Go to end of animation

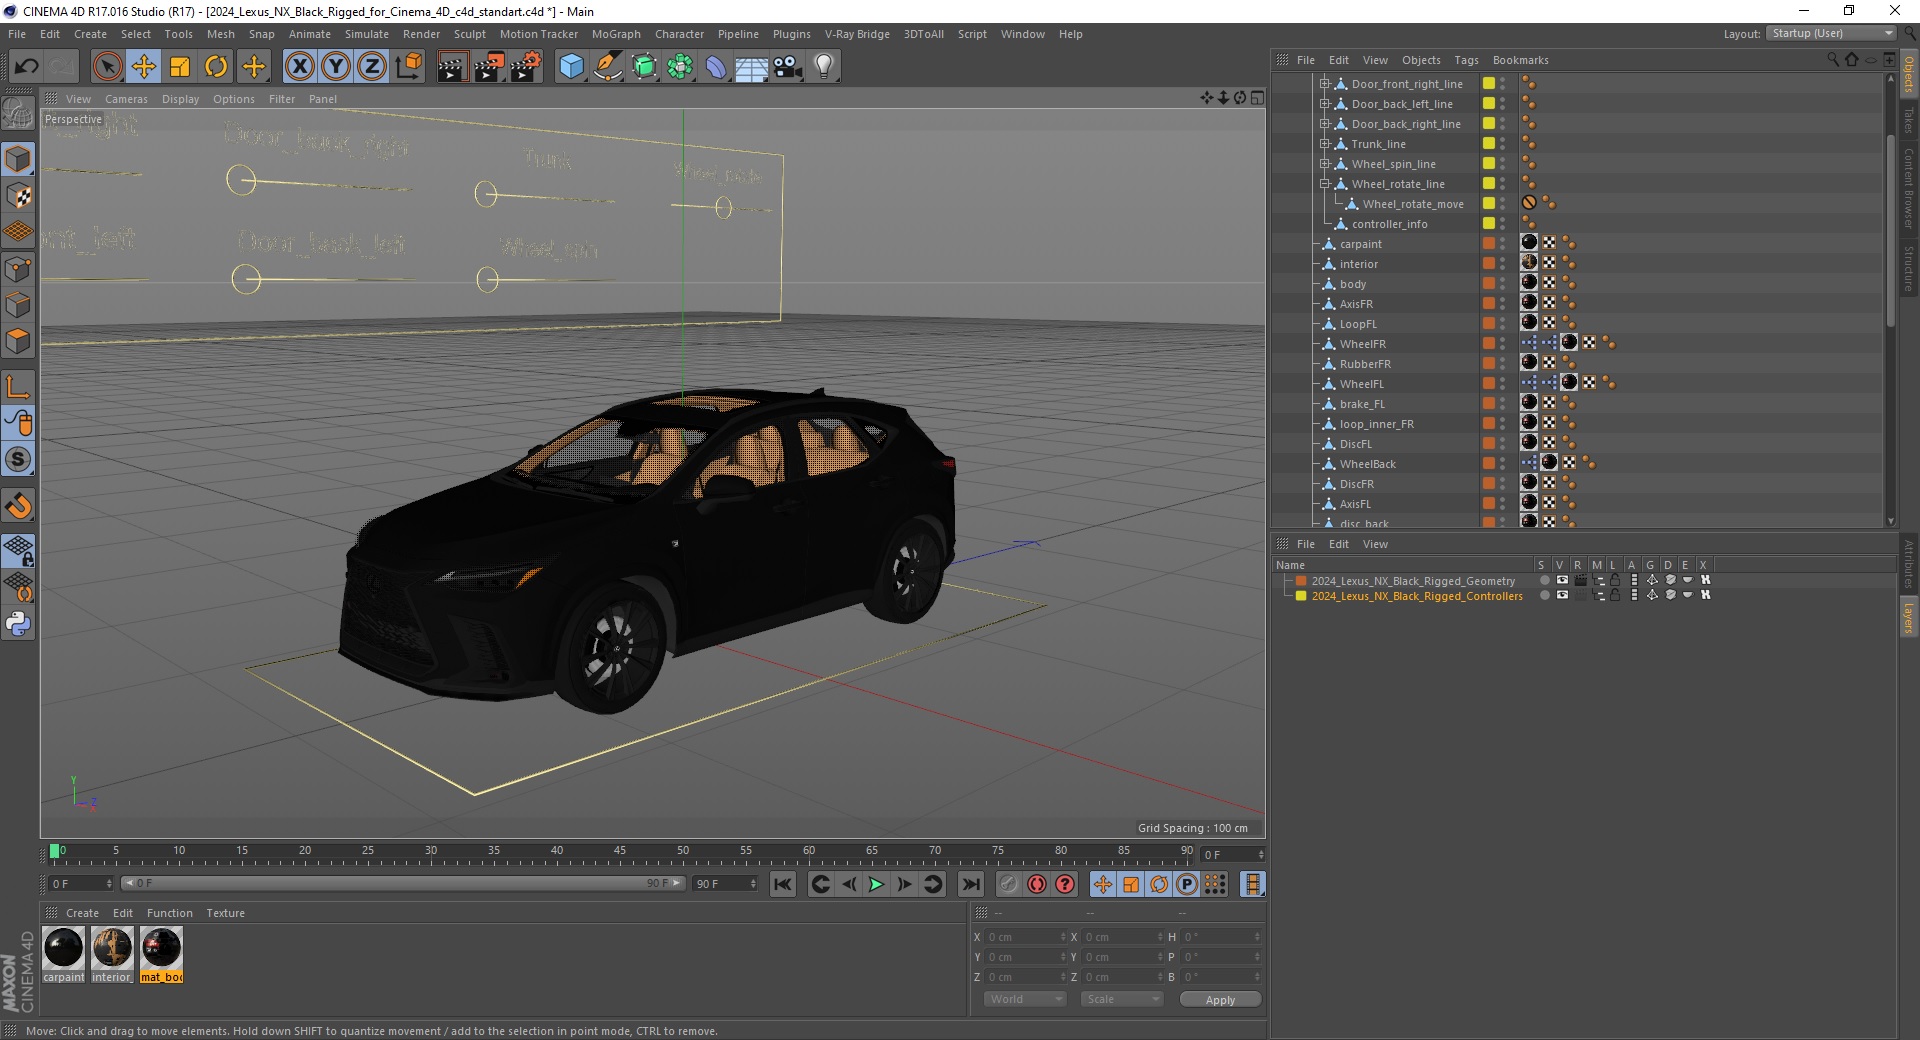coord(970,884)
